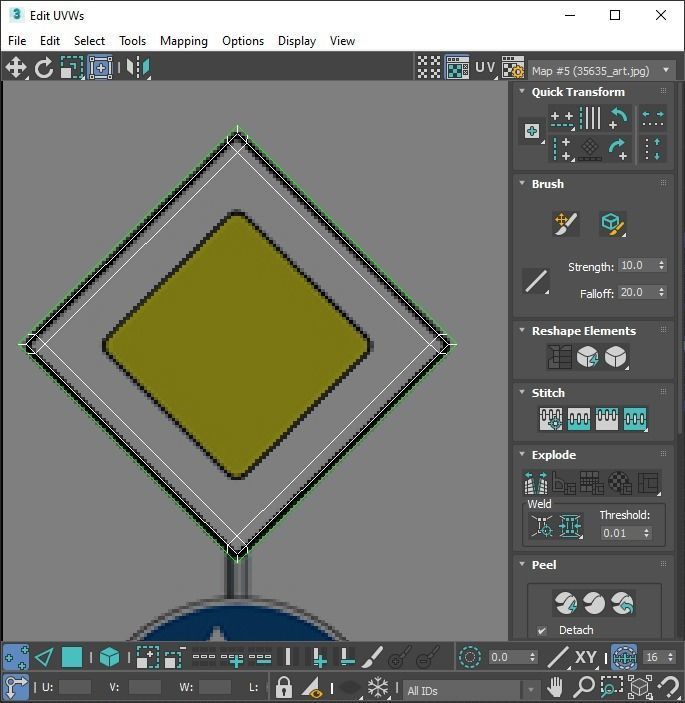Image resolution: width=685 pixels, height=703 pixels.
Task: Click the Relax custom cube icon
Action: 616,357
